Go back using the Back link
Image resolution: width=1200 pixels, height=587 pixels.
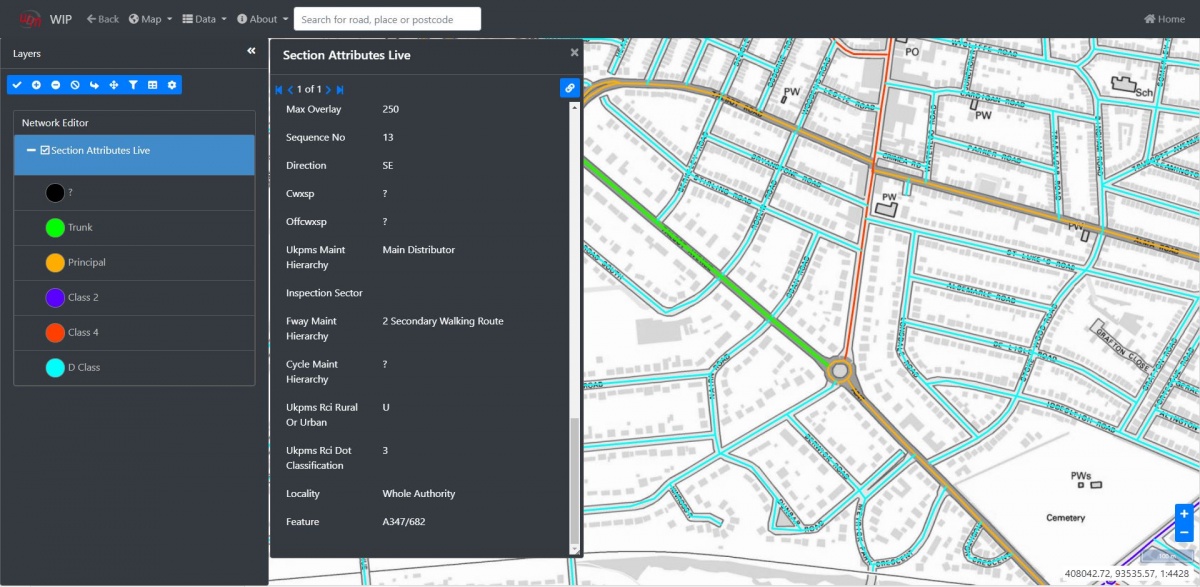point(102,19)
